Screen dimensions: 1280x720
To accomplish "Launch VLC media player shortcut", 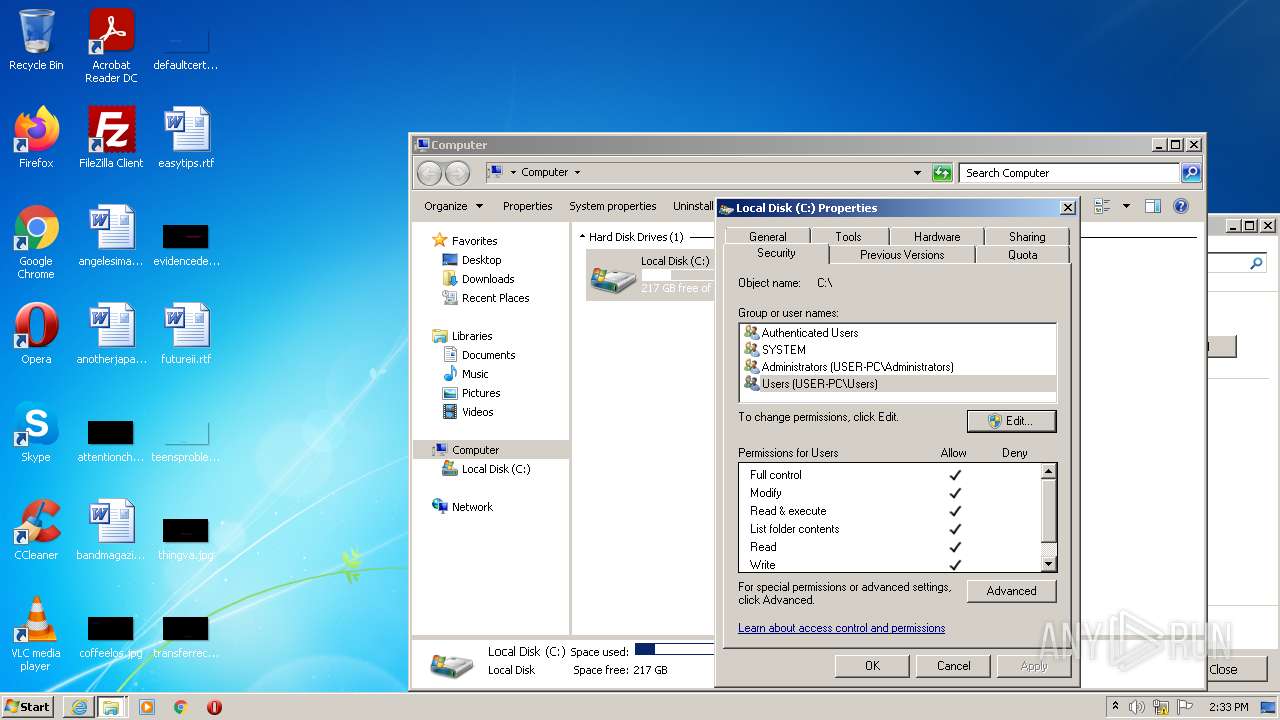I will click(36, 634).
